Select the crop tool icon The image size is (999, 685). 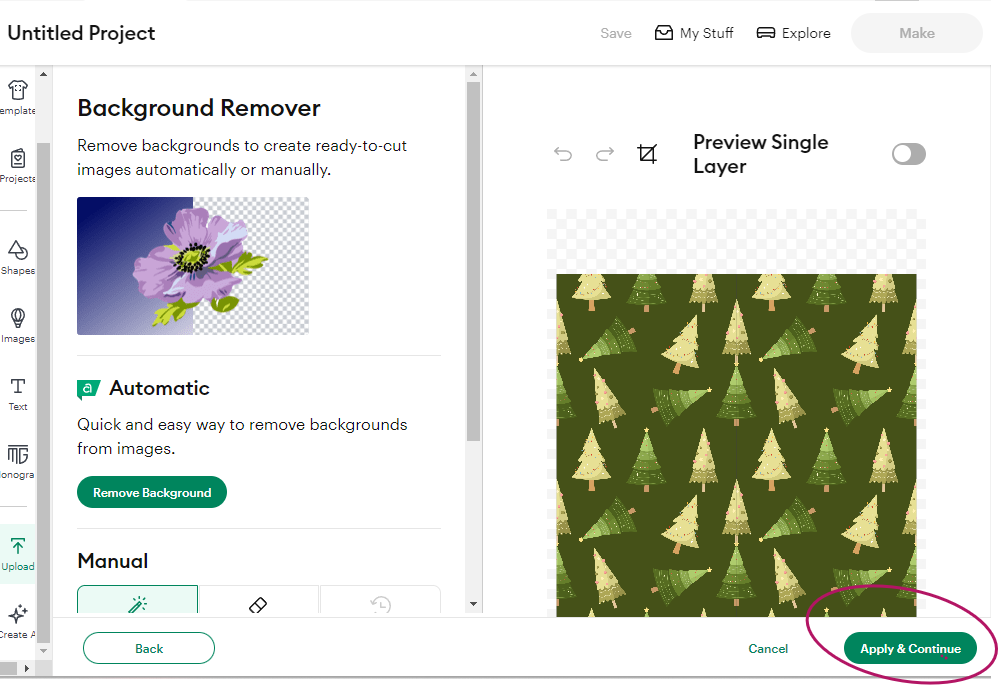coord(647,154)
